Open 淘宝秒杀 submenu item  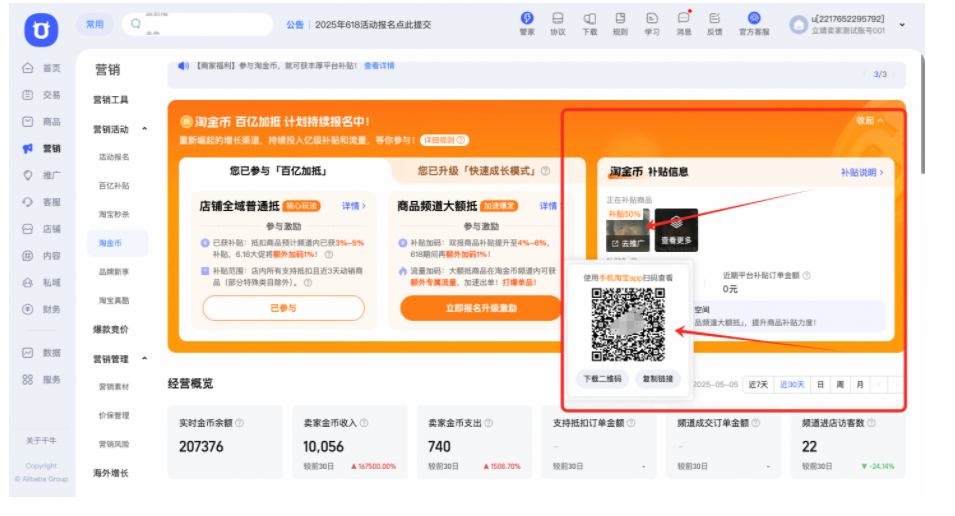tap(114, 214)
